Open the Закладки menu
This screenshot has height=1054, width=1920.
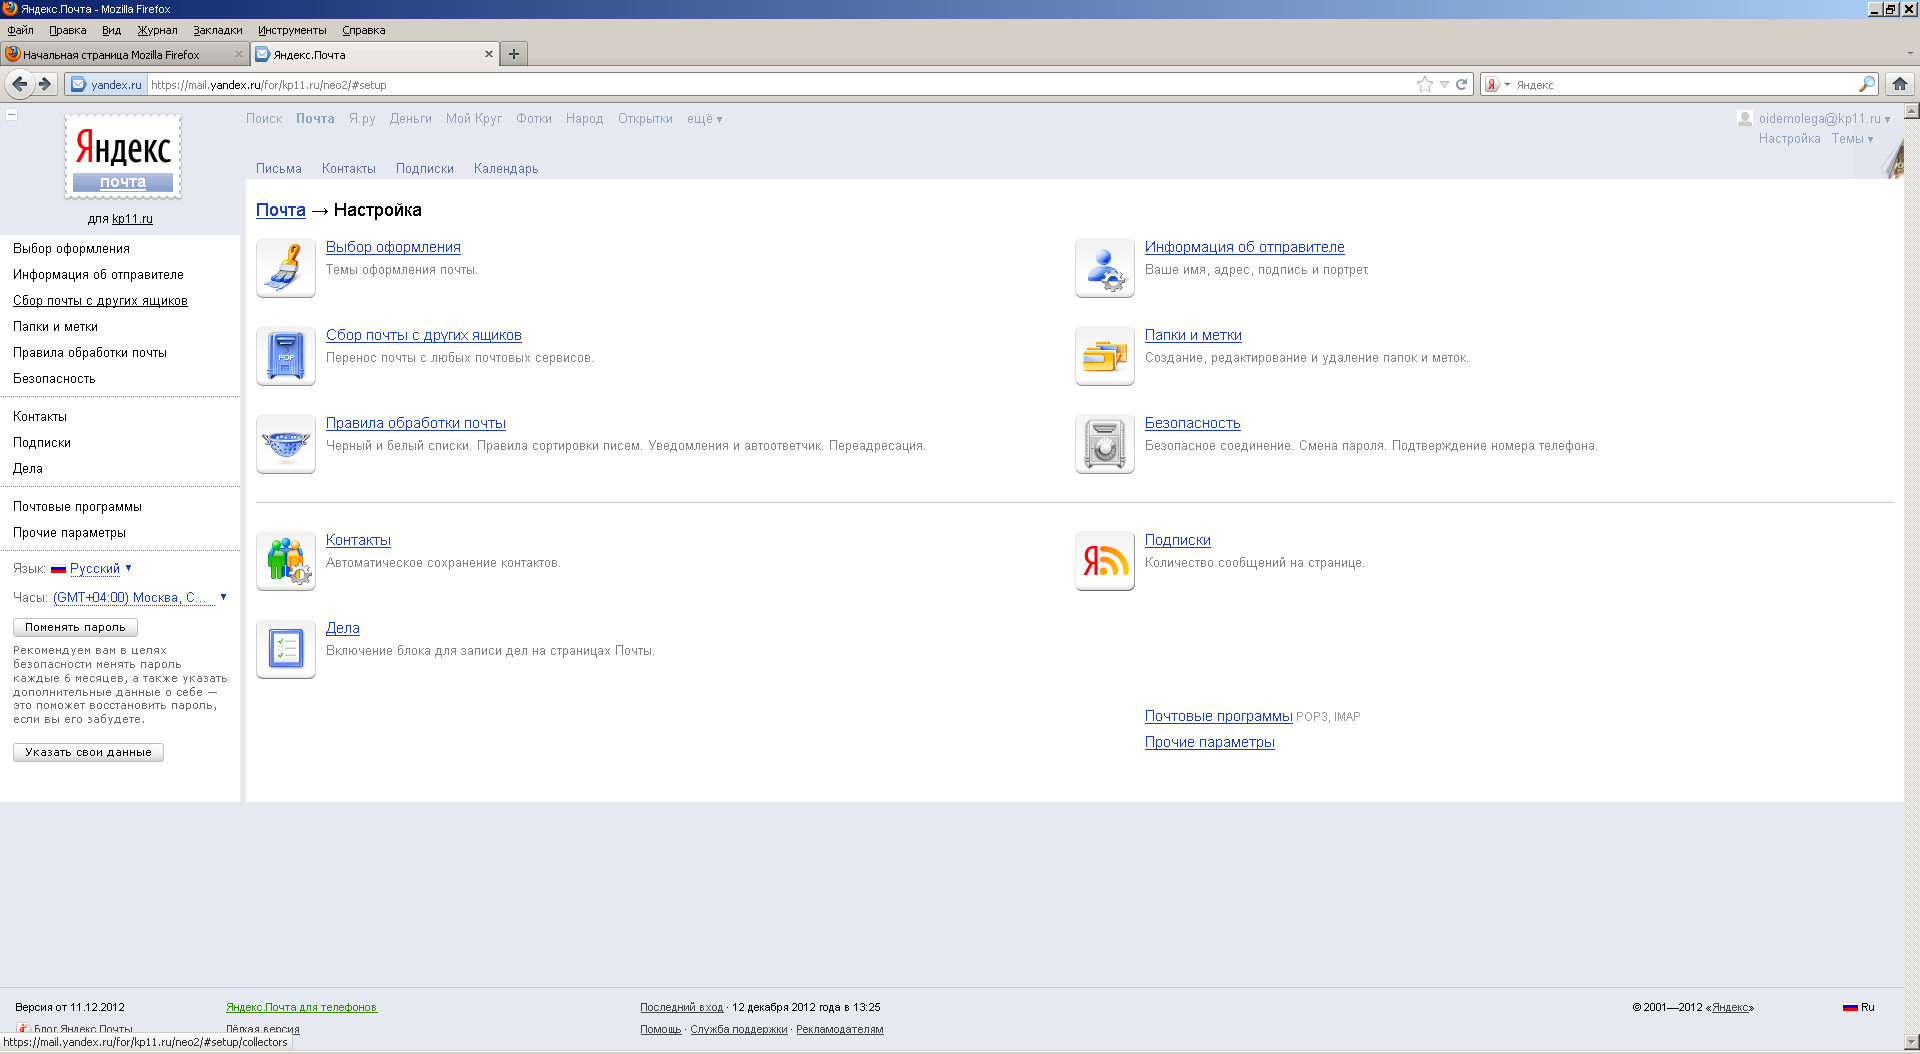point(217,30)
